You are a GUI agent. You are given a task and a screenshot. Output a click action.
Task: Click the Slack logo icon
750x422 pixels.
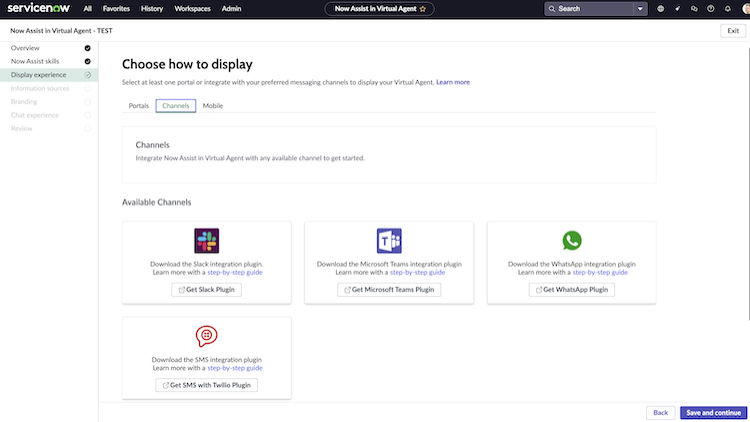(x=207, y=241)
